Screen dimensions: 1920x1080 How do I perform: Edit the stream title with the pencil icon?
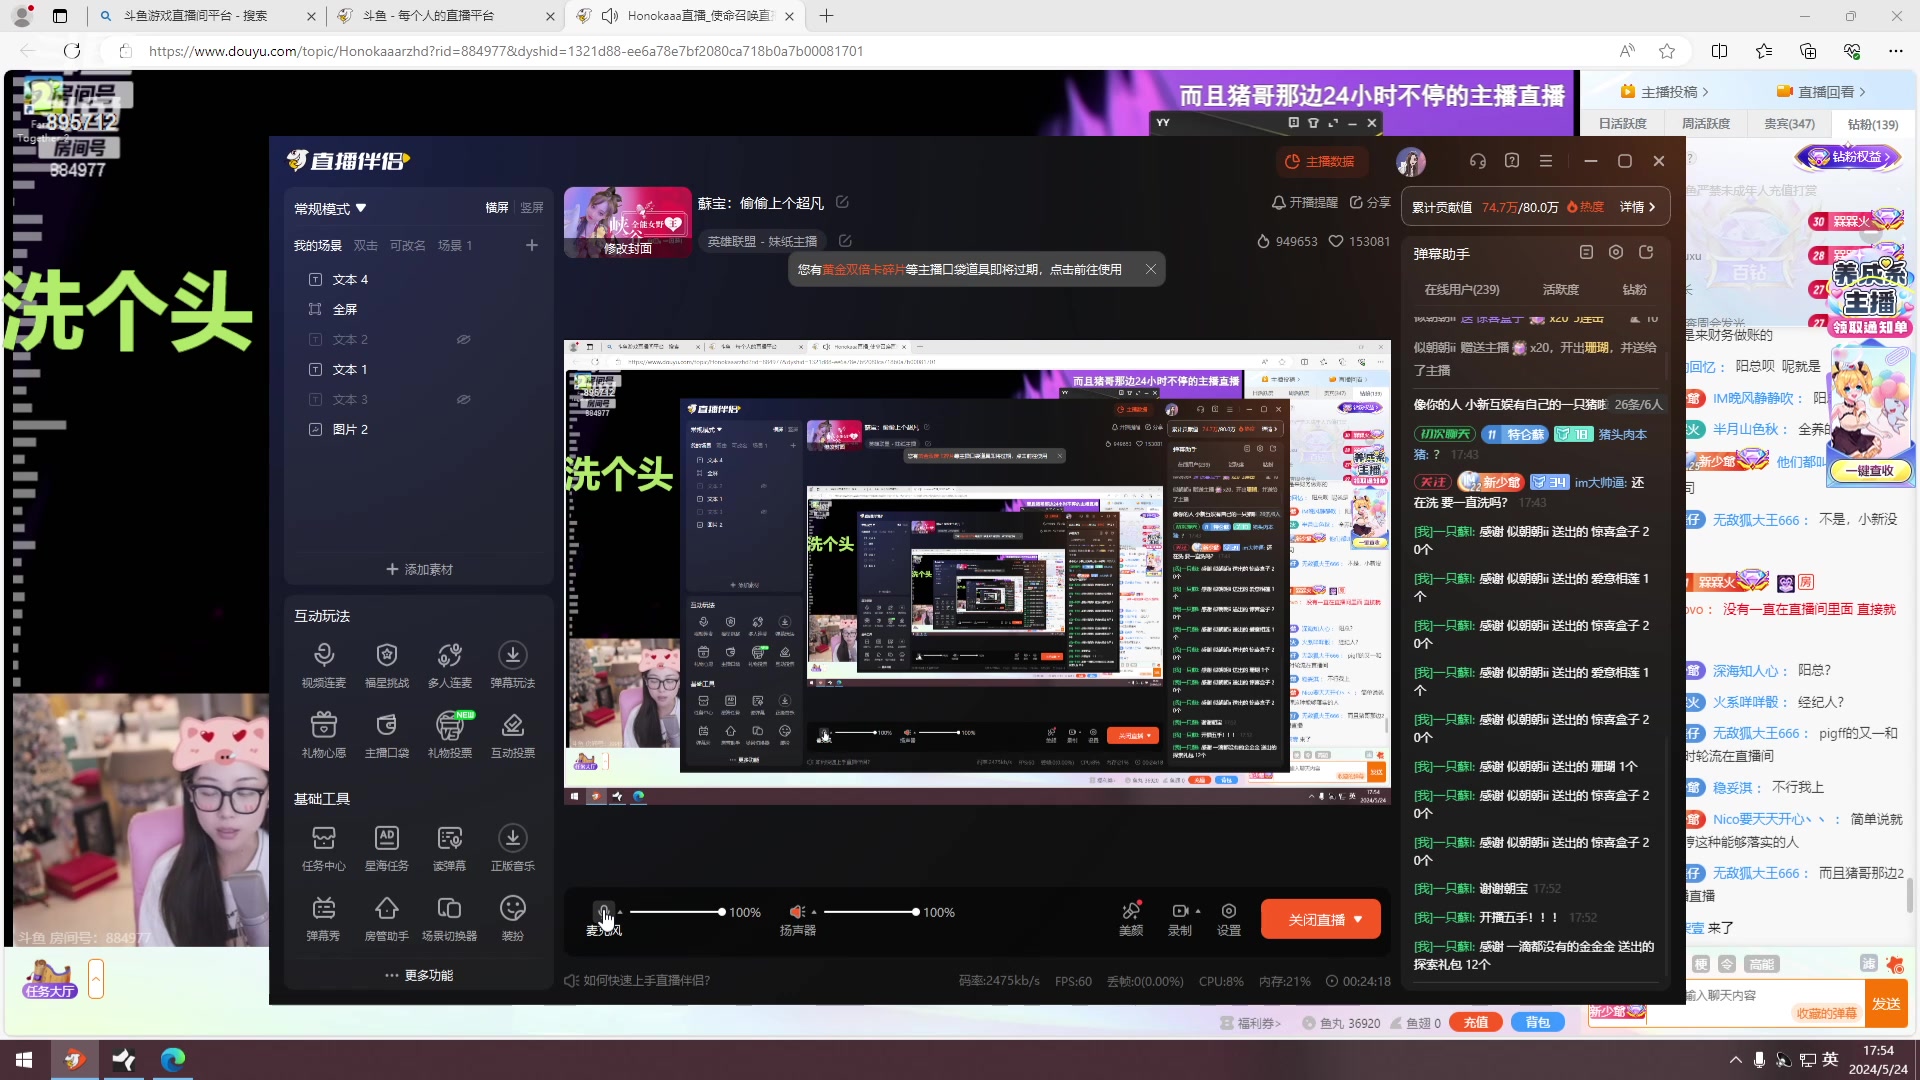[x=842, y=202]
